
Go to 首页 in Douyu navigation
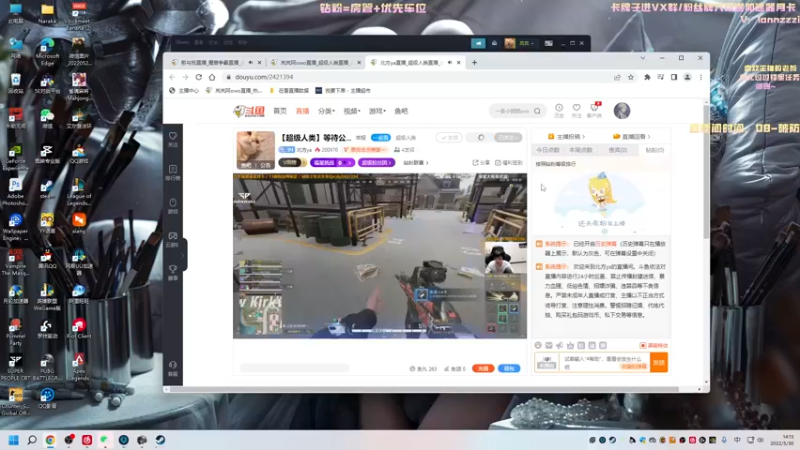[280, 111]
